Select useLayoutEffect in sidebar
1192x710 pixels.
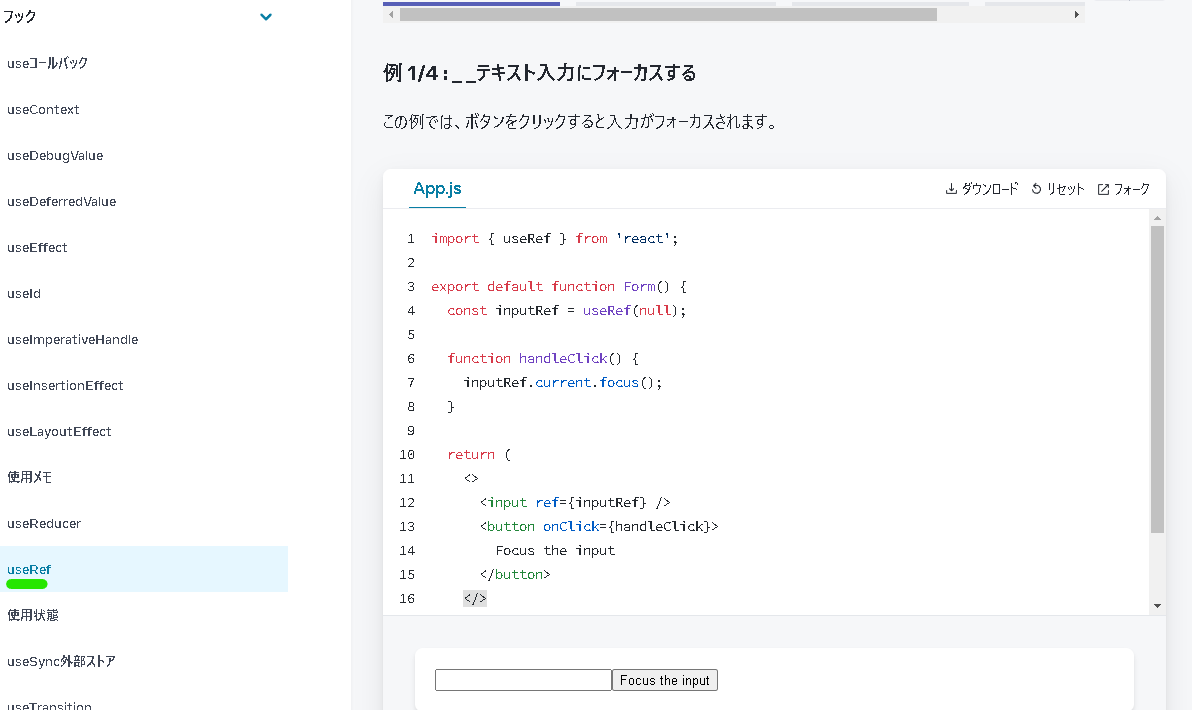[x=59, y=432]
